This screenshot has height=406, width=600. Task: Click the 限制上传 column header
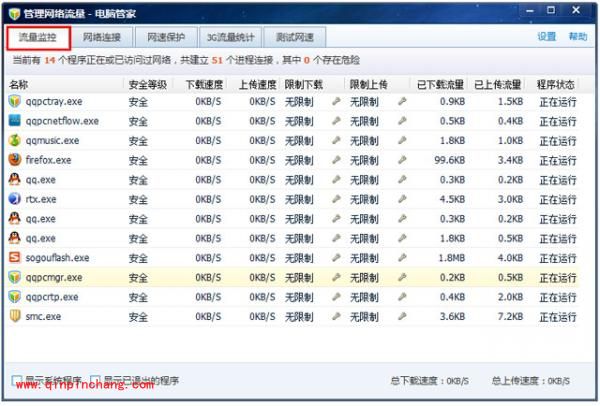coord(368,85)
